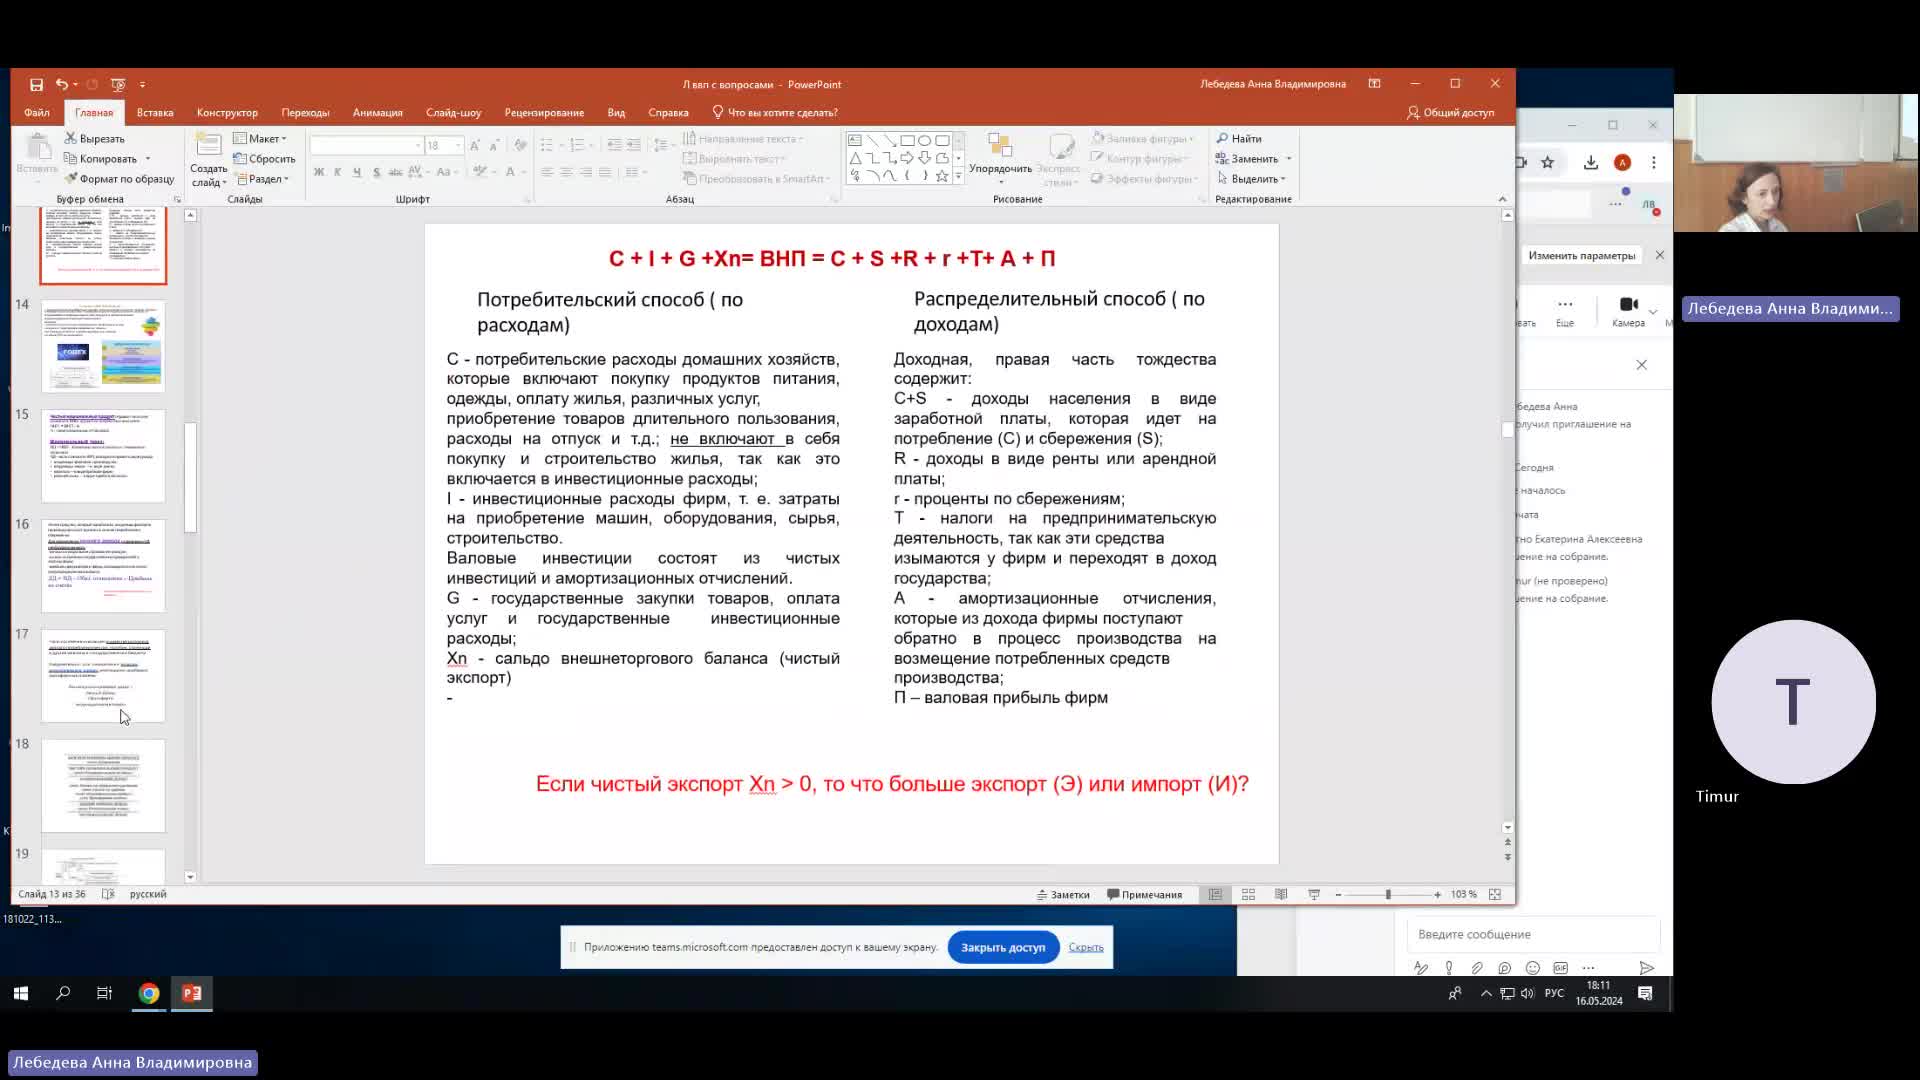Screen dimensions: 1920x1080
Task: Click Изменить параметры in Teams panel
Action: click(x=1581, y=256)
